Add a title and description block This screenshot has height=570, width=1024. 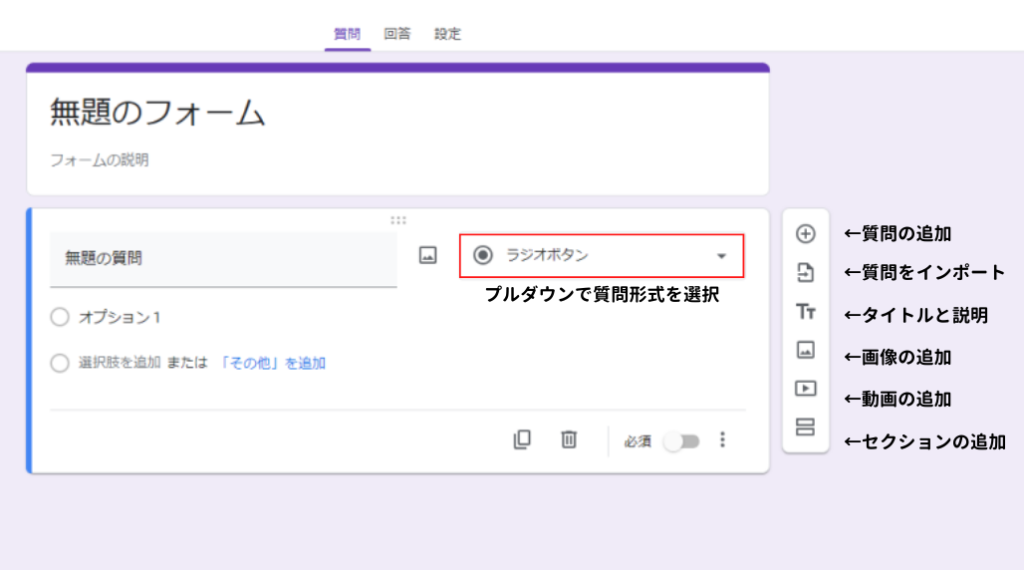805,312
